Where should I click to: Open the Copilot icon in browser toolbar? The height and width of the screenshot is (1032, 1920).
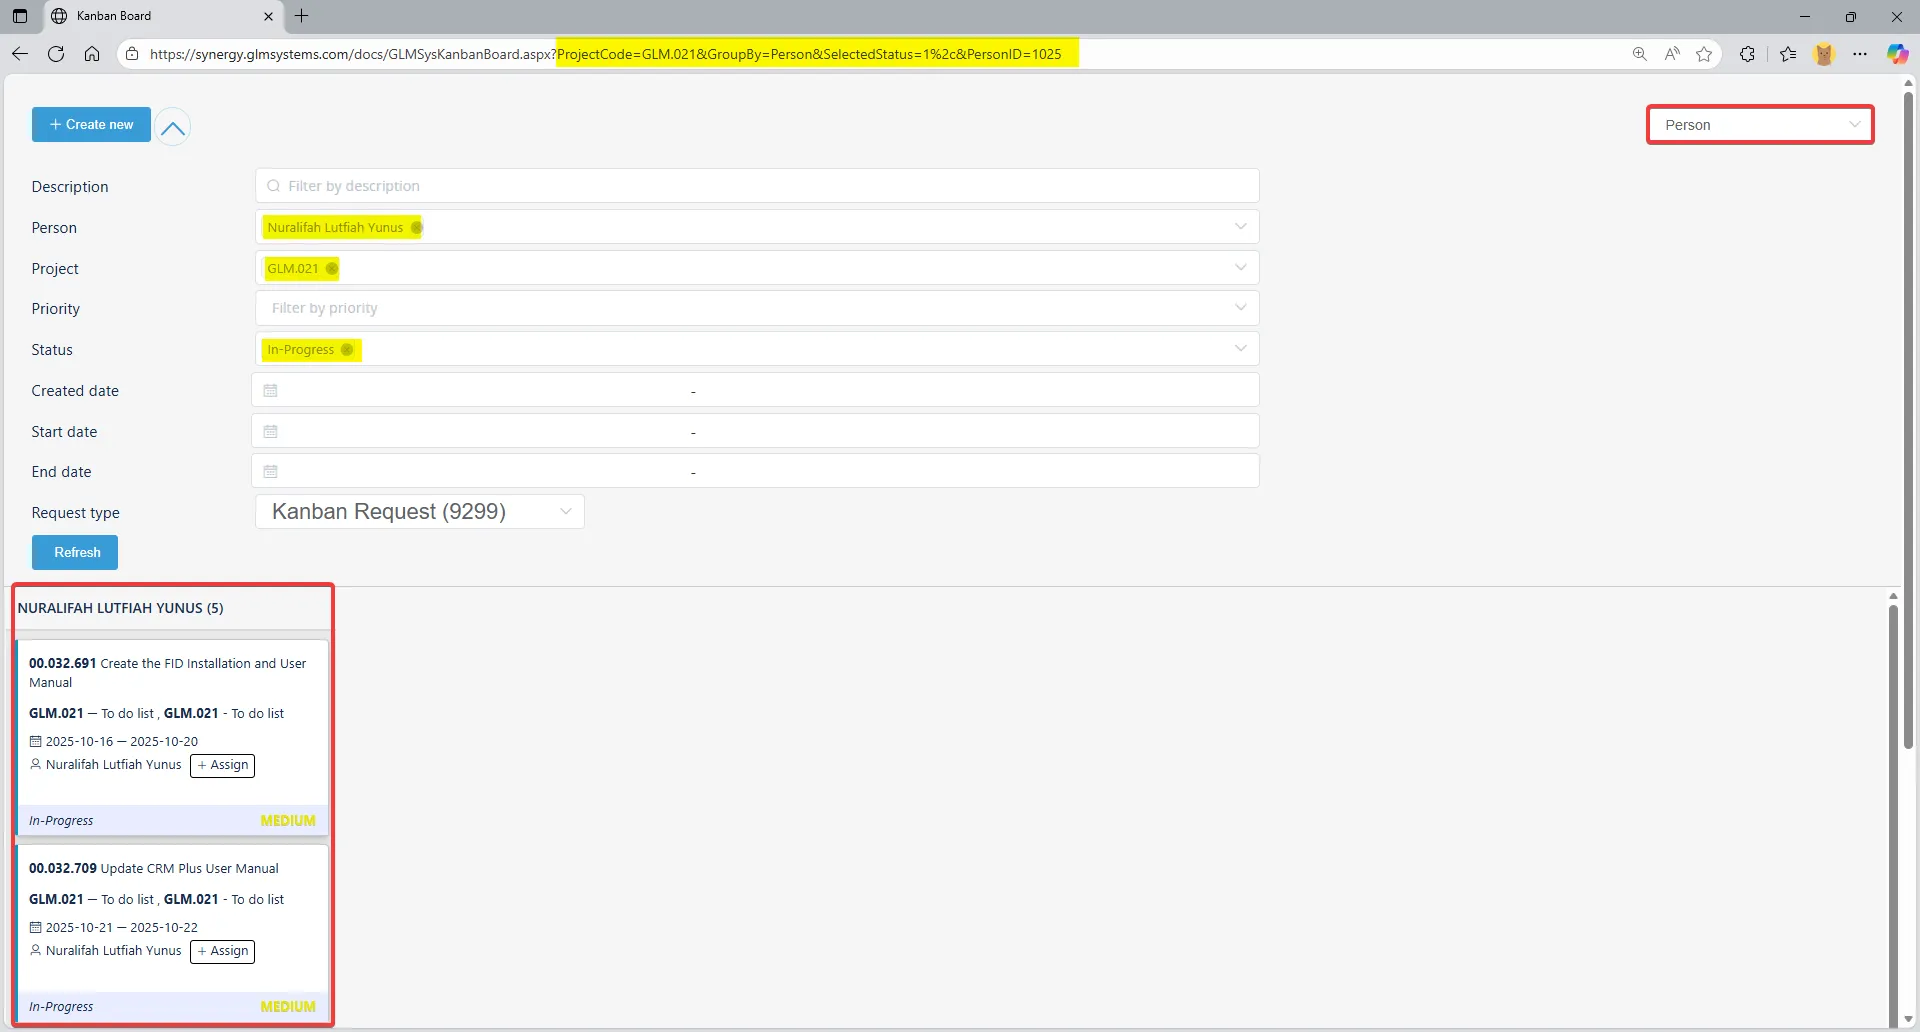[1896, 54]
